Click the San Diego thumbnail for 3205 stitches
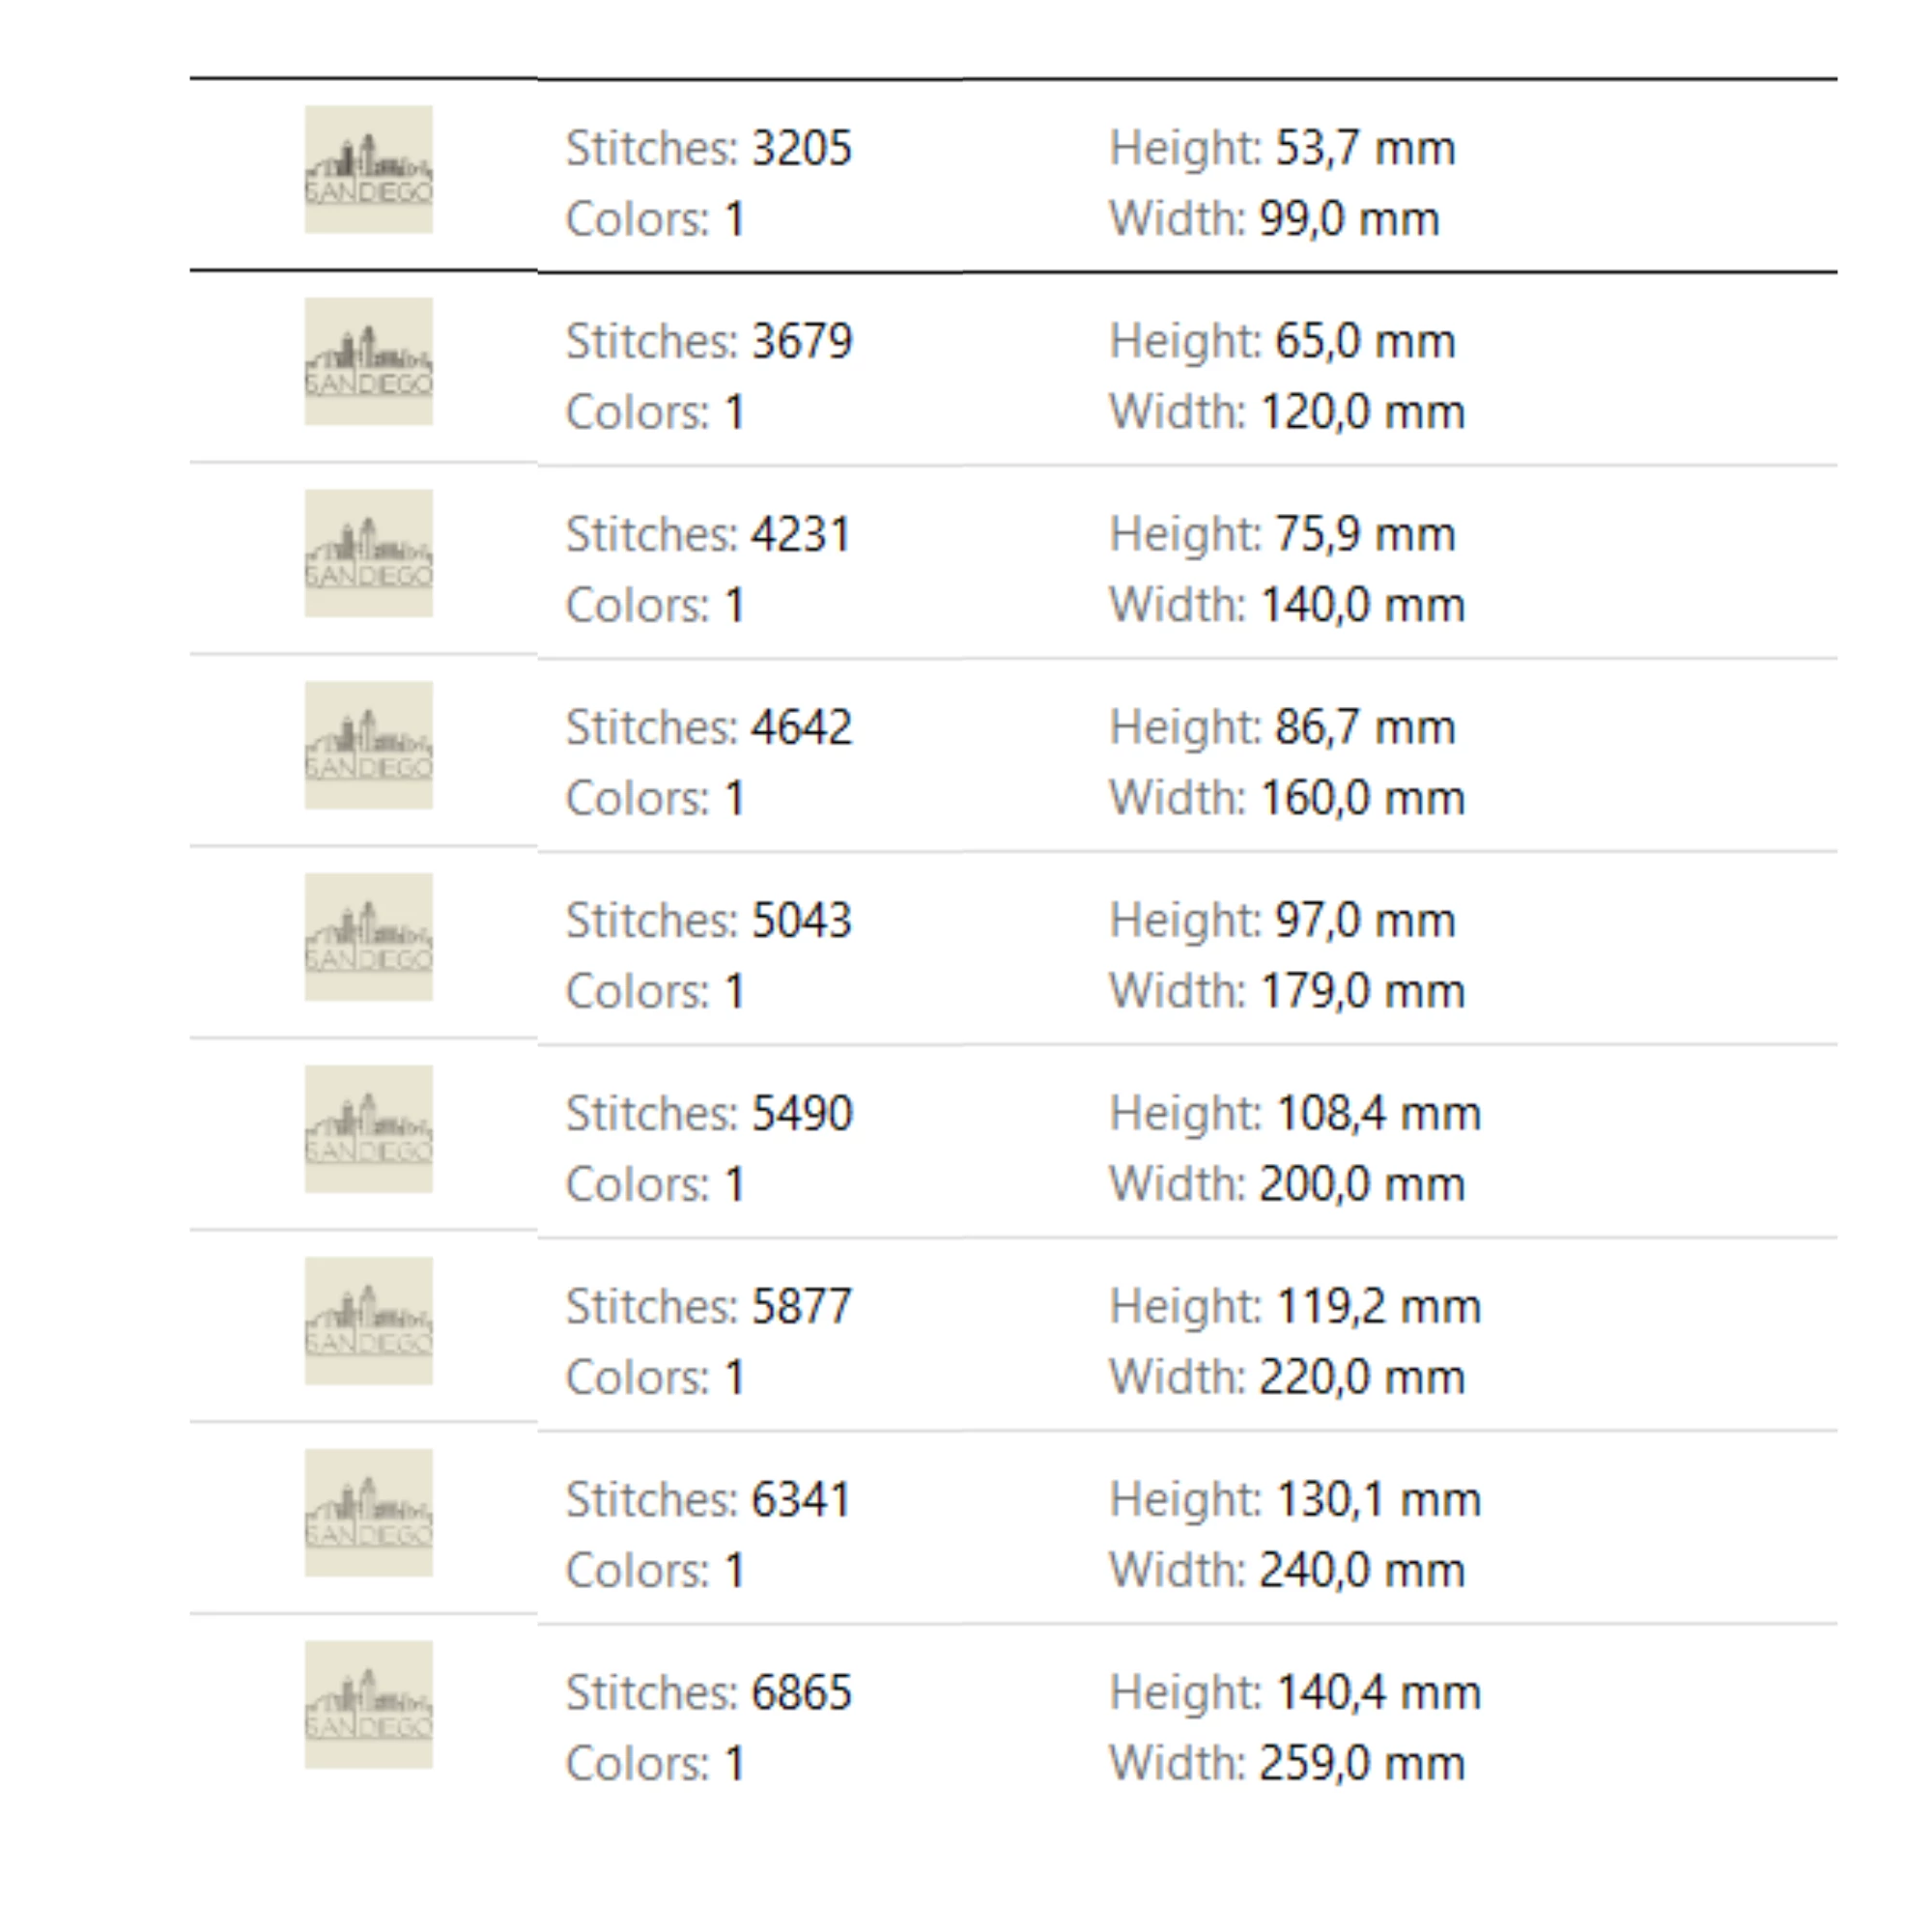 click(368, 169)
